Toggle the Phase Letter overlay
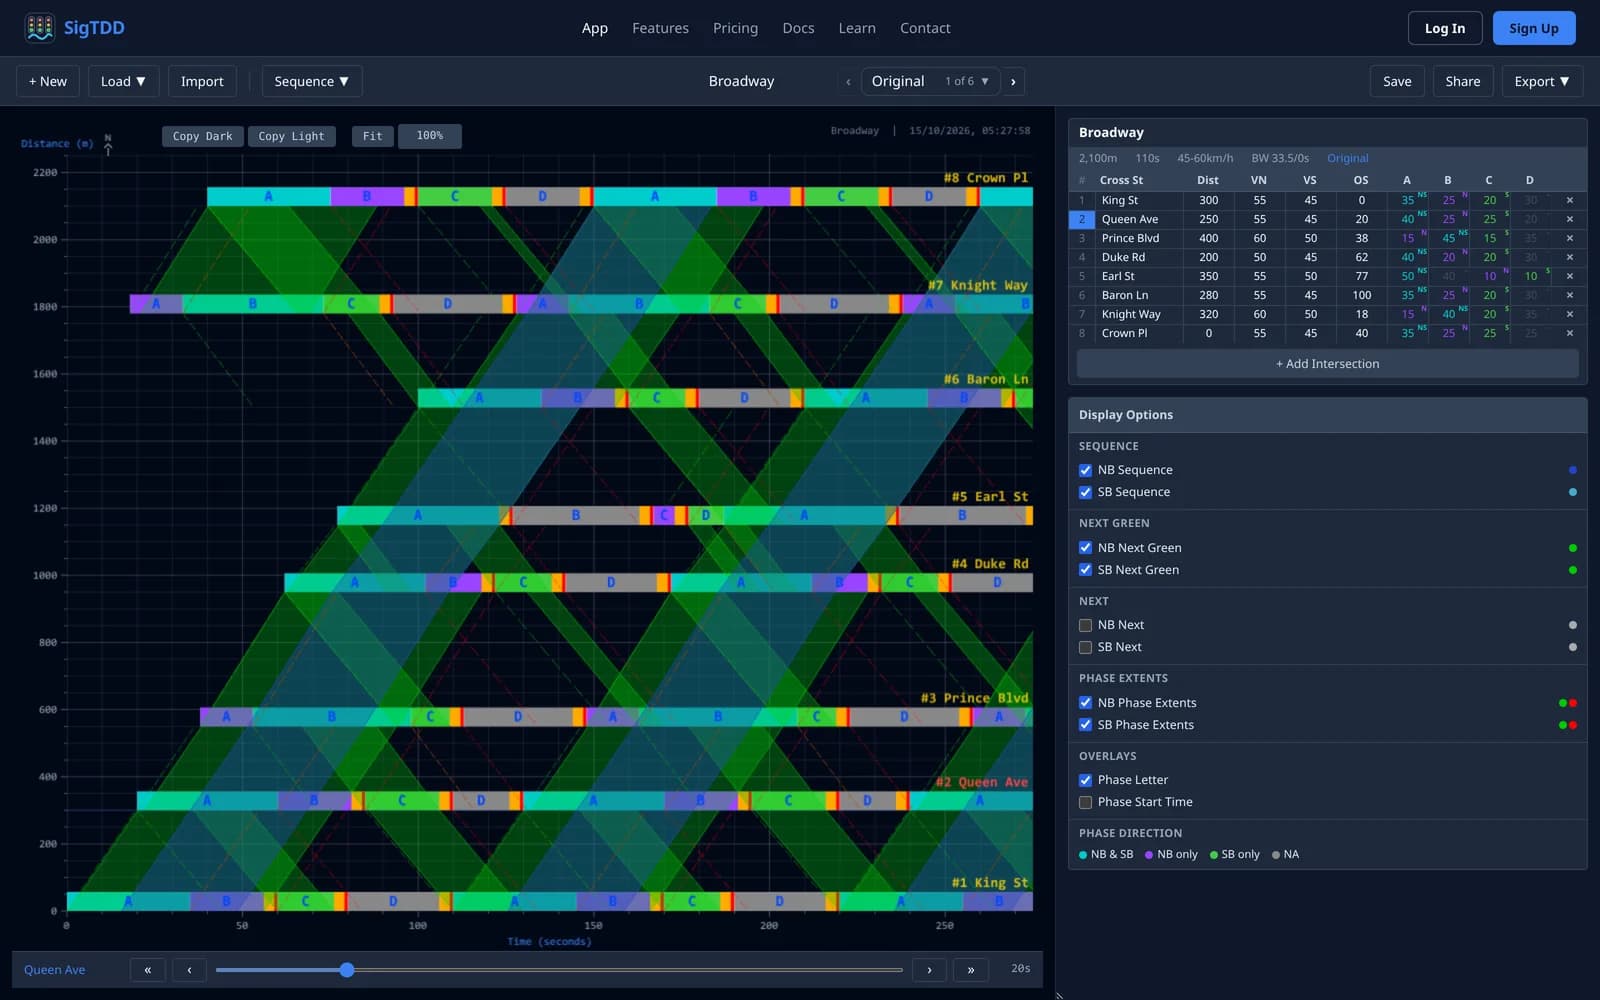Viewport: 1600px width, 1000px height. (1085, 780)
